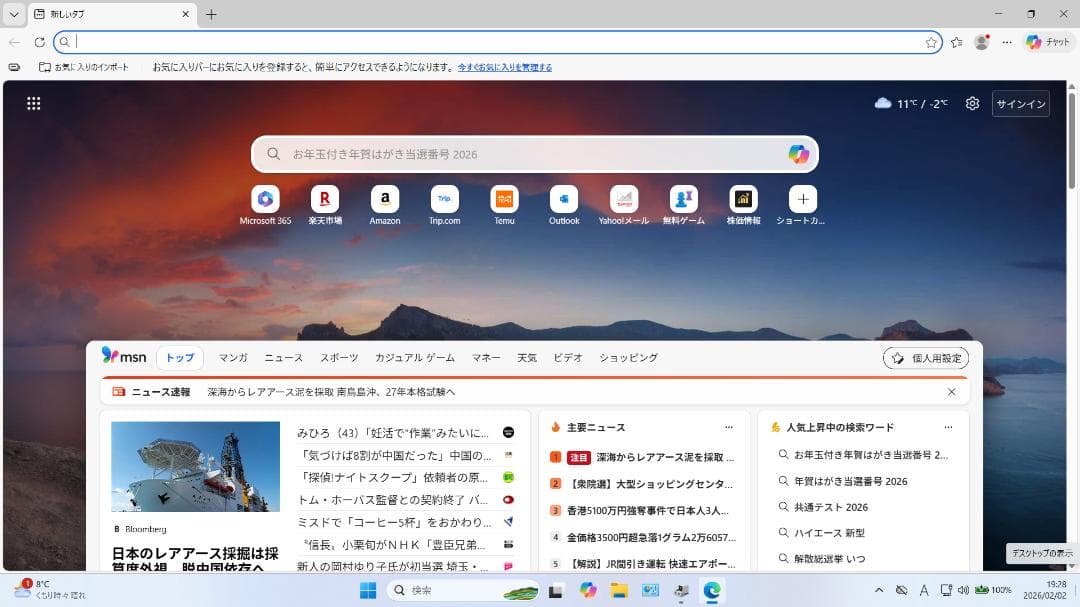Open the Outlook shortcut

click(x=563, y=199)
